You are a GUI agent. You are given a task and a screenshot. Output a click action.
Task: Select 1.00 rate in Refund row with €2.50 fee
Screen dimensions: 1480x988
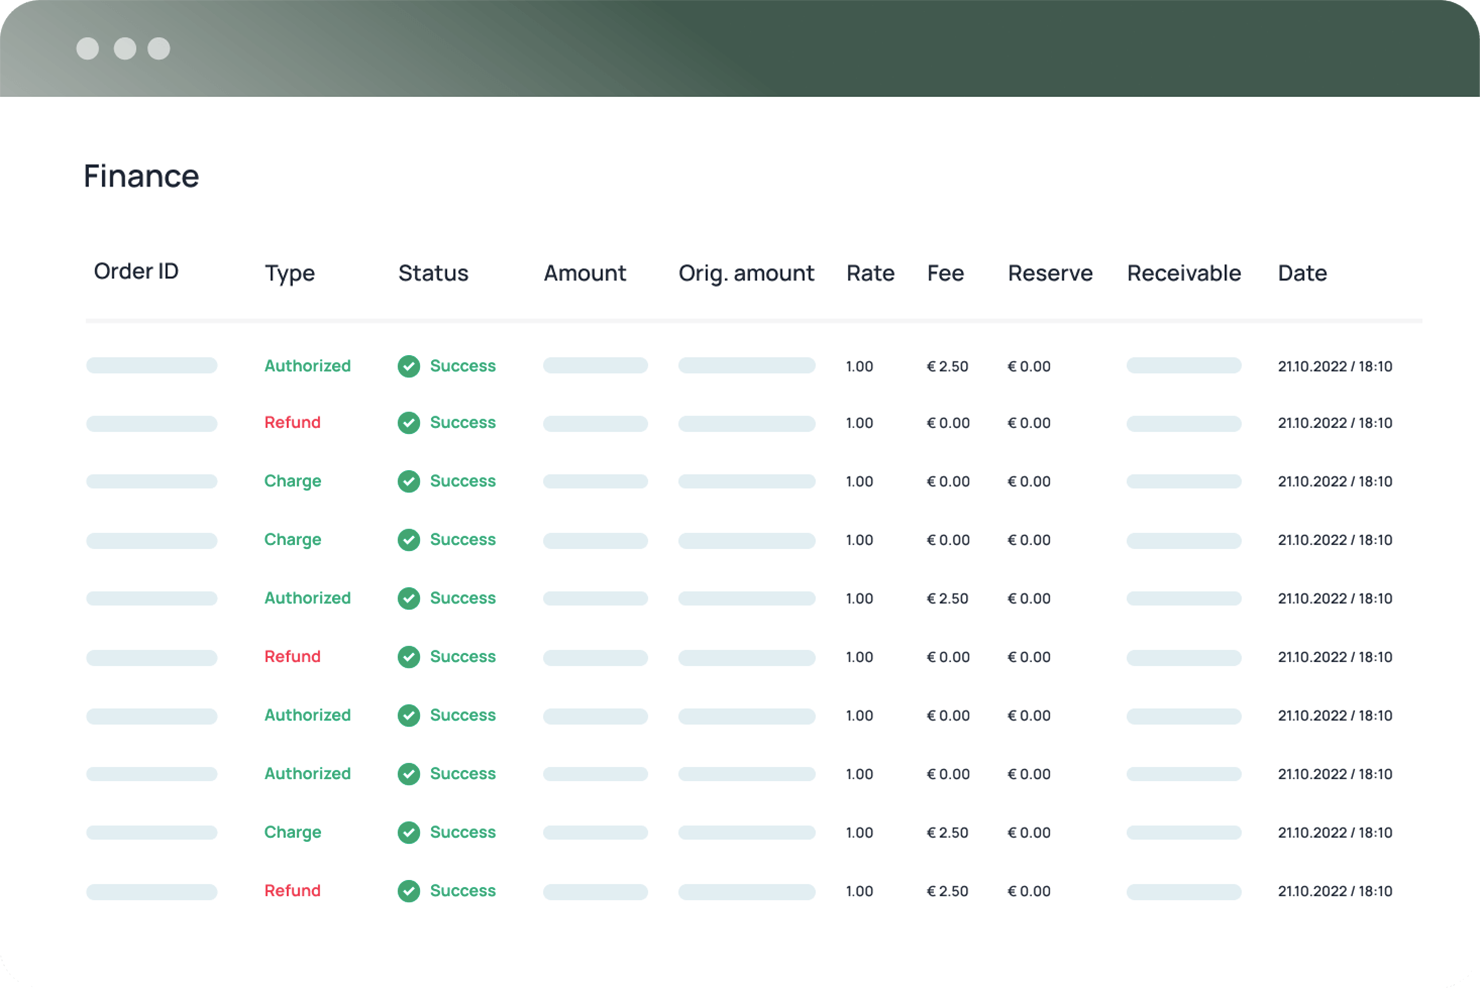click(860, 891)
